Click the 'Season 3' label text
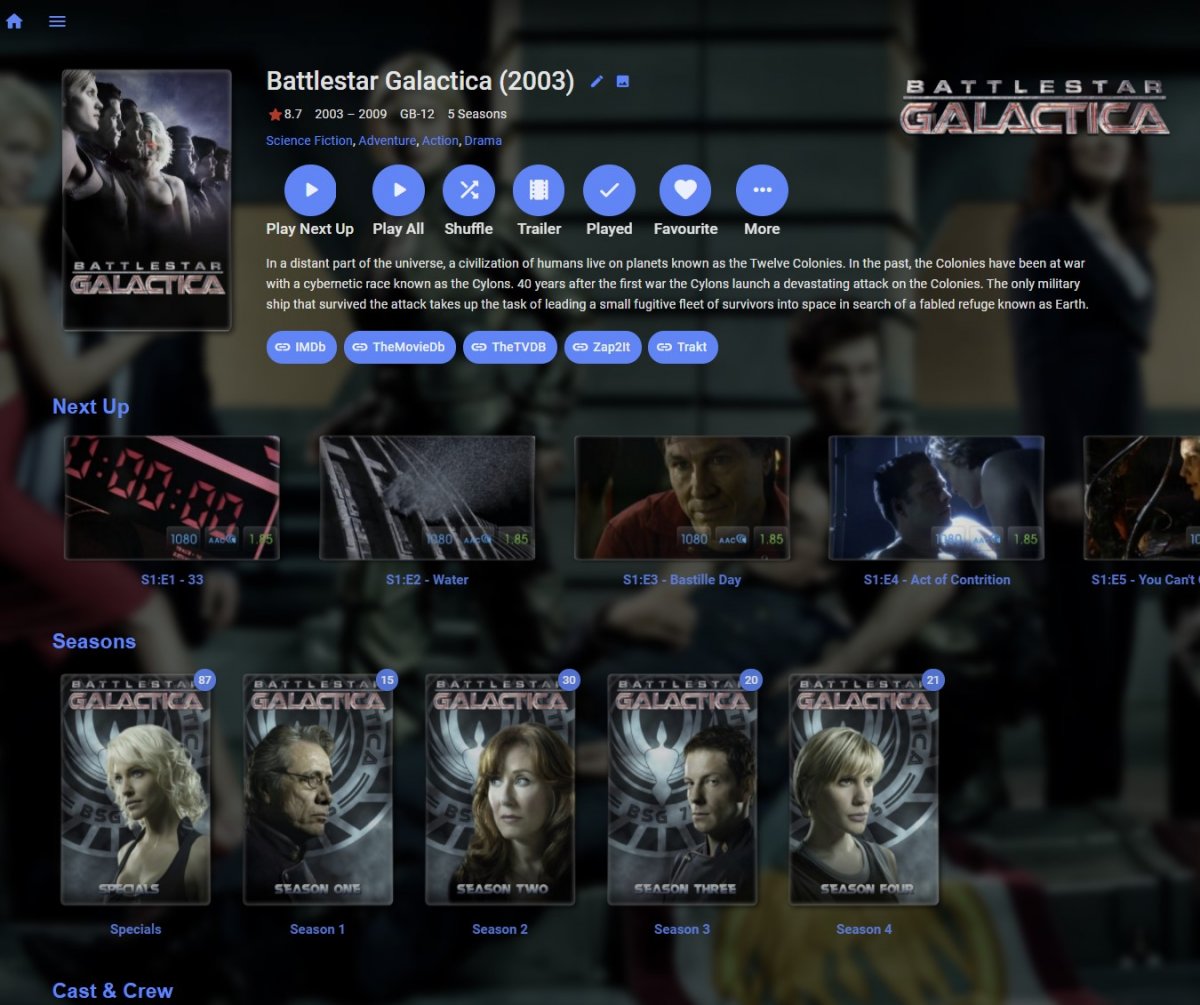The image size is (1200, 1005). click(682, 930)
